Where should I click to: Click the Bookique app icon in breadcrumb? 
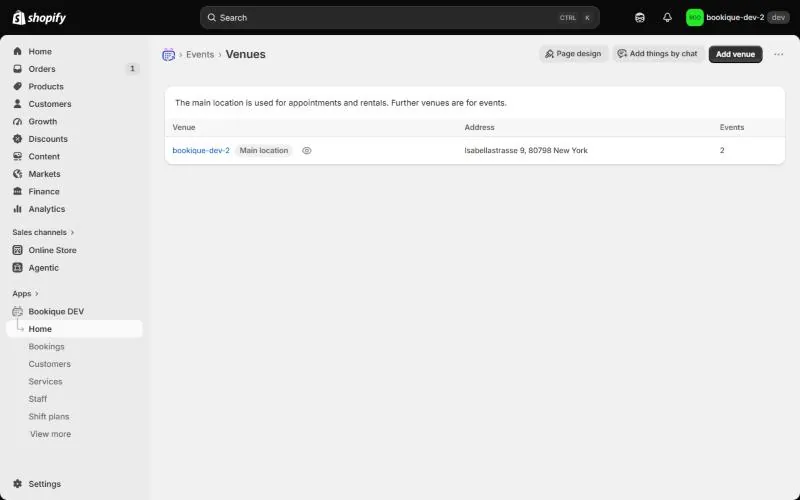click(168, 55)
